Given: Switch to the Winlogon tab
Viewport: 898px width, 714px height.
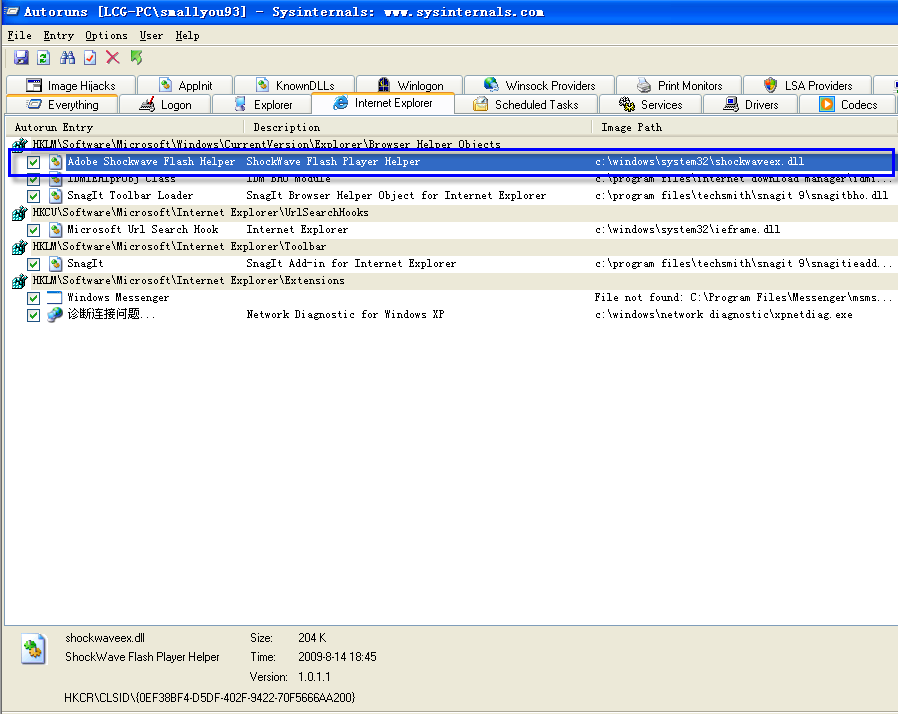Looking at the screenshot, I should point(409,85).
